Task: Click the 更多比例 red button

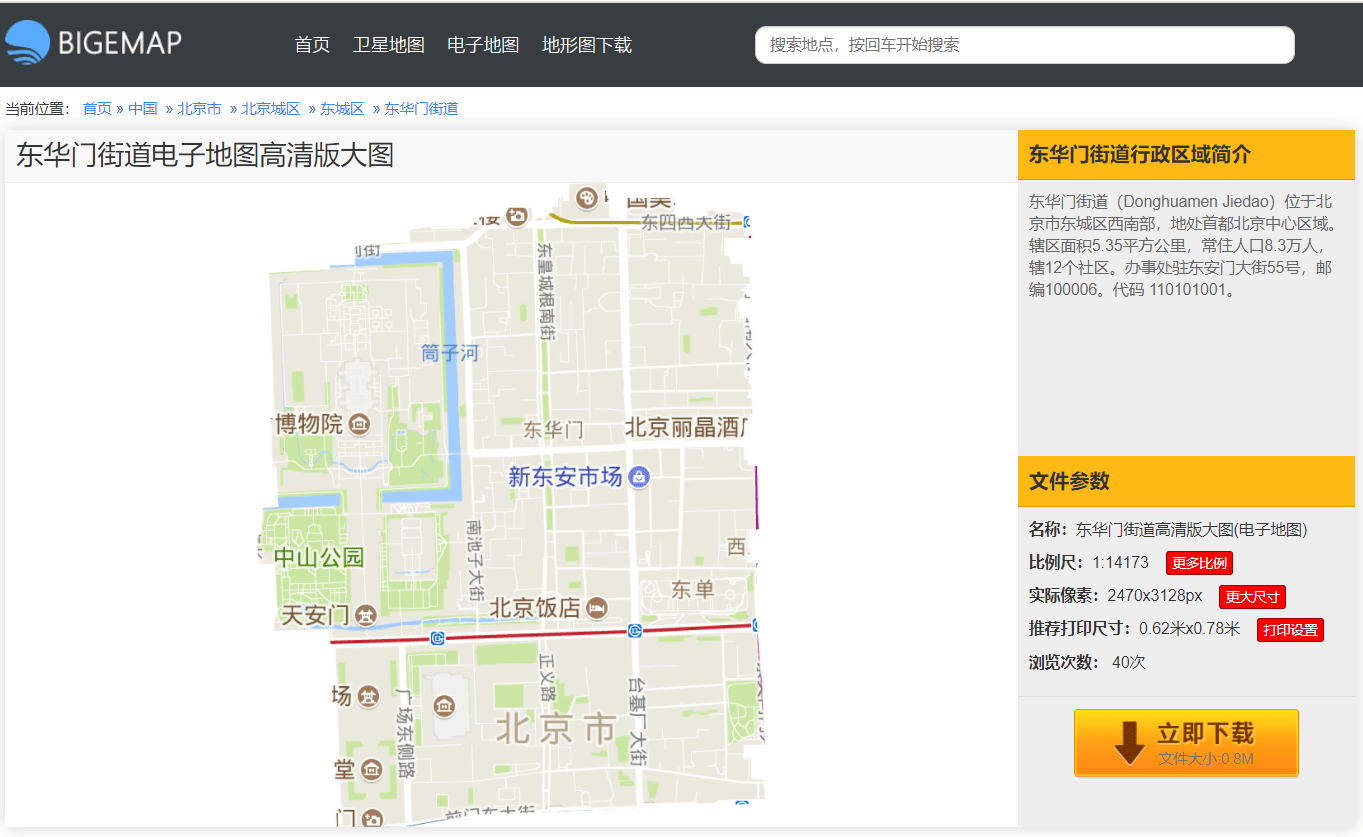Action: point(1199,563)
